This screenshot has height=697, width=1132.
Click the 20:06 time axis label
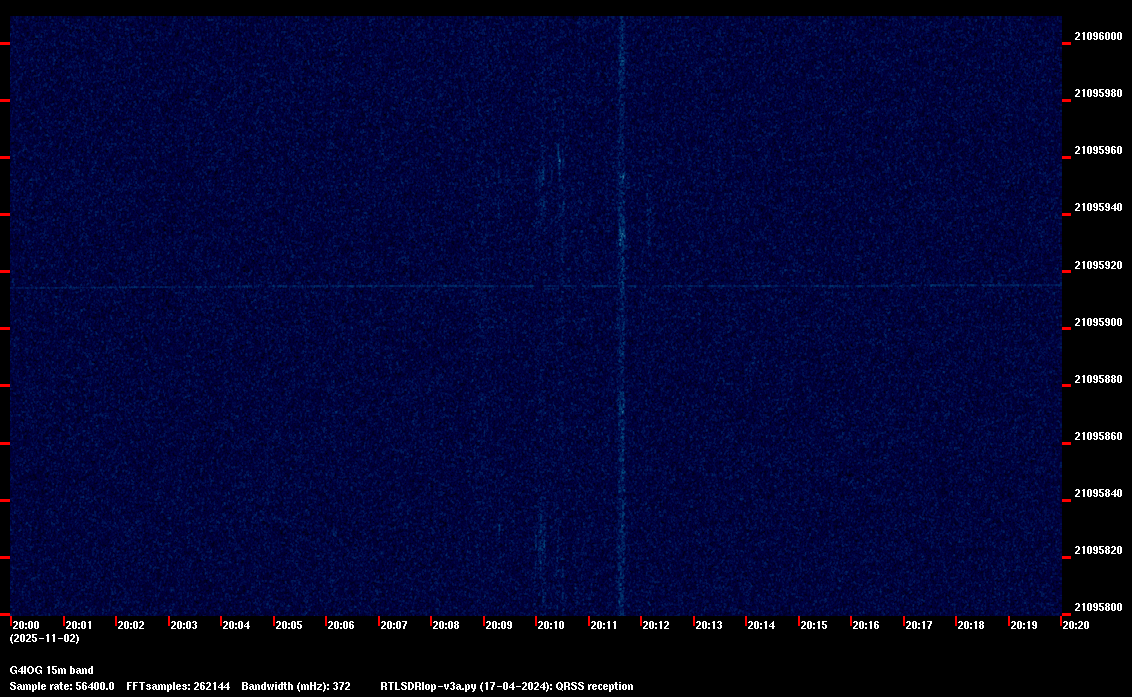coord(341,625)
